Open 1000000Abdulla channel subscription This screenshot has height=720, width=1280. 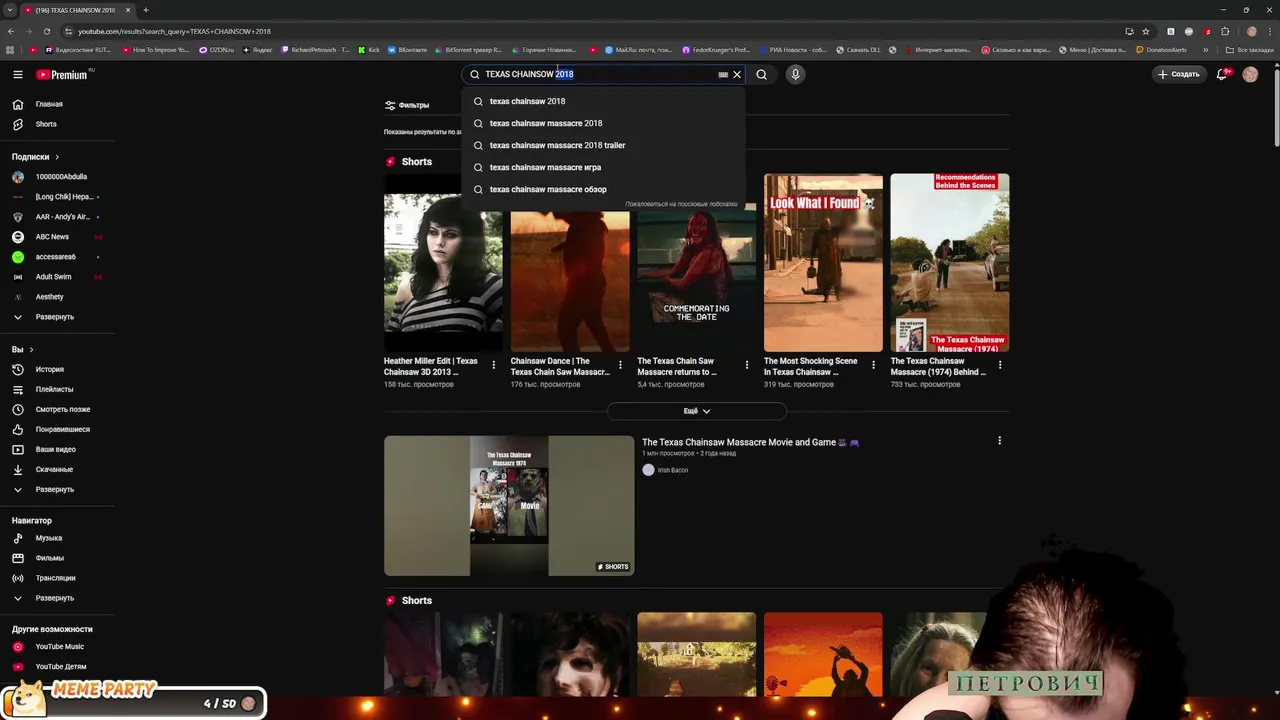(52, 177)
